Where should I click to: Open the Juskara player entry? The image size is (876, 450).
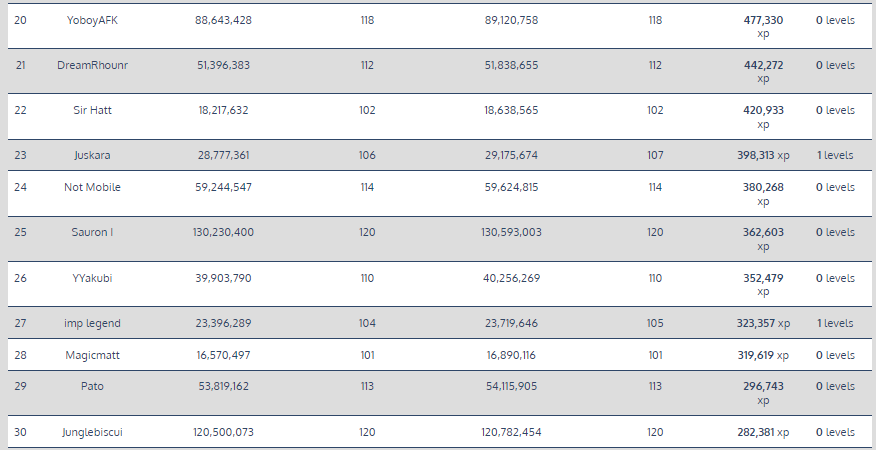click(92, 156)
